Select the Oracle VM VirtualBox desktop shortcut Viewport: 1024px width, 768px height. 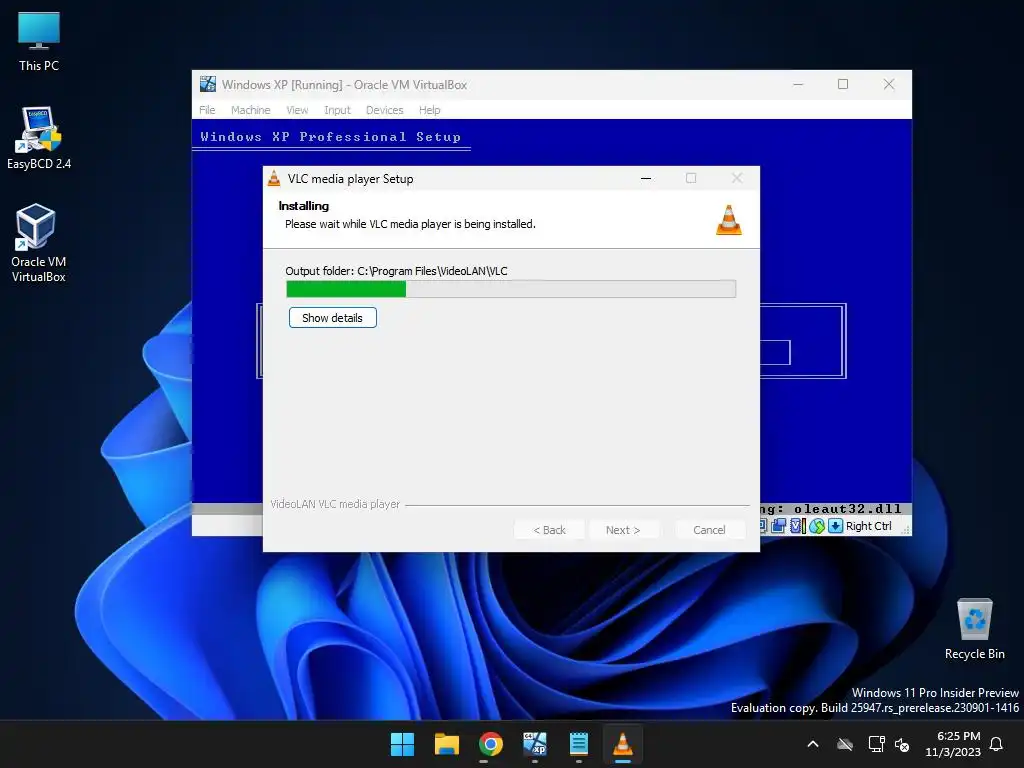click(x=39, y=243)
